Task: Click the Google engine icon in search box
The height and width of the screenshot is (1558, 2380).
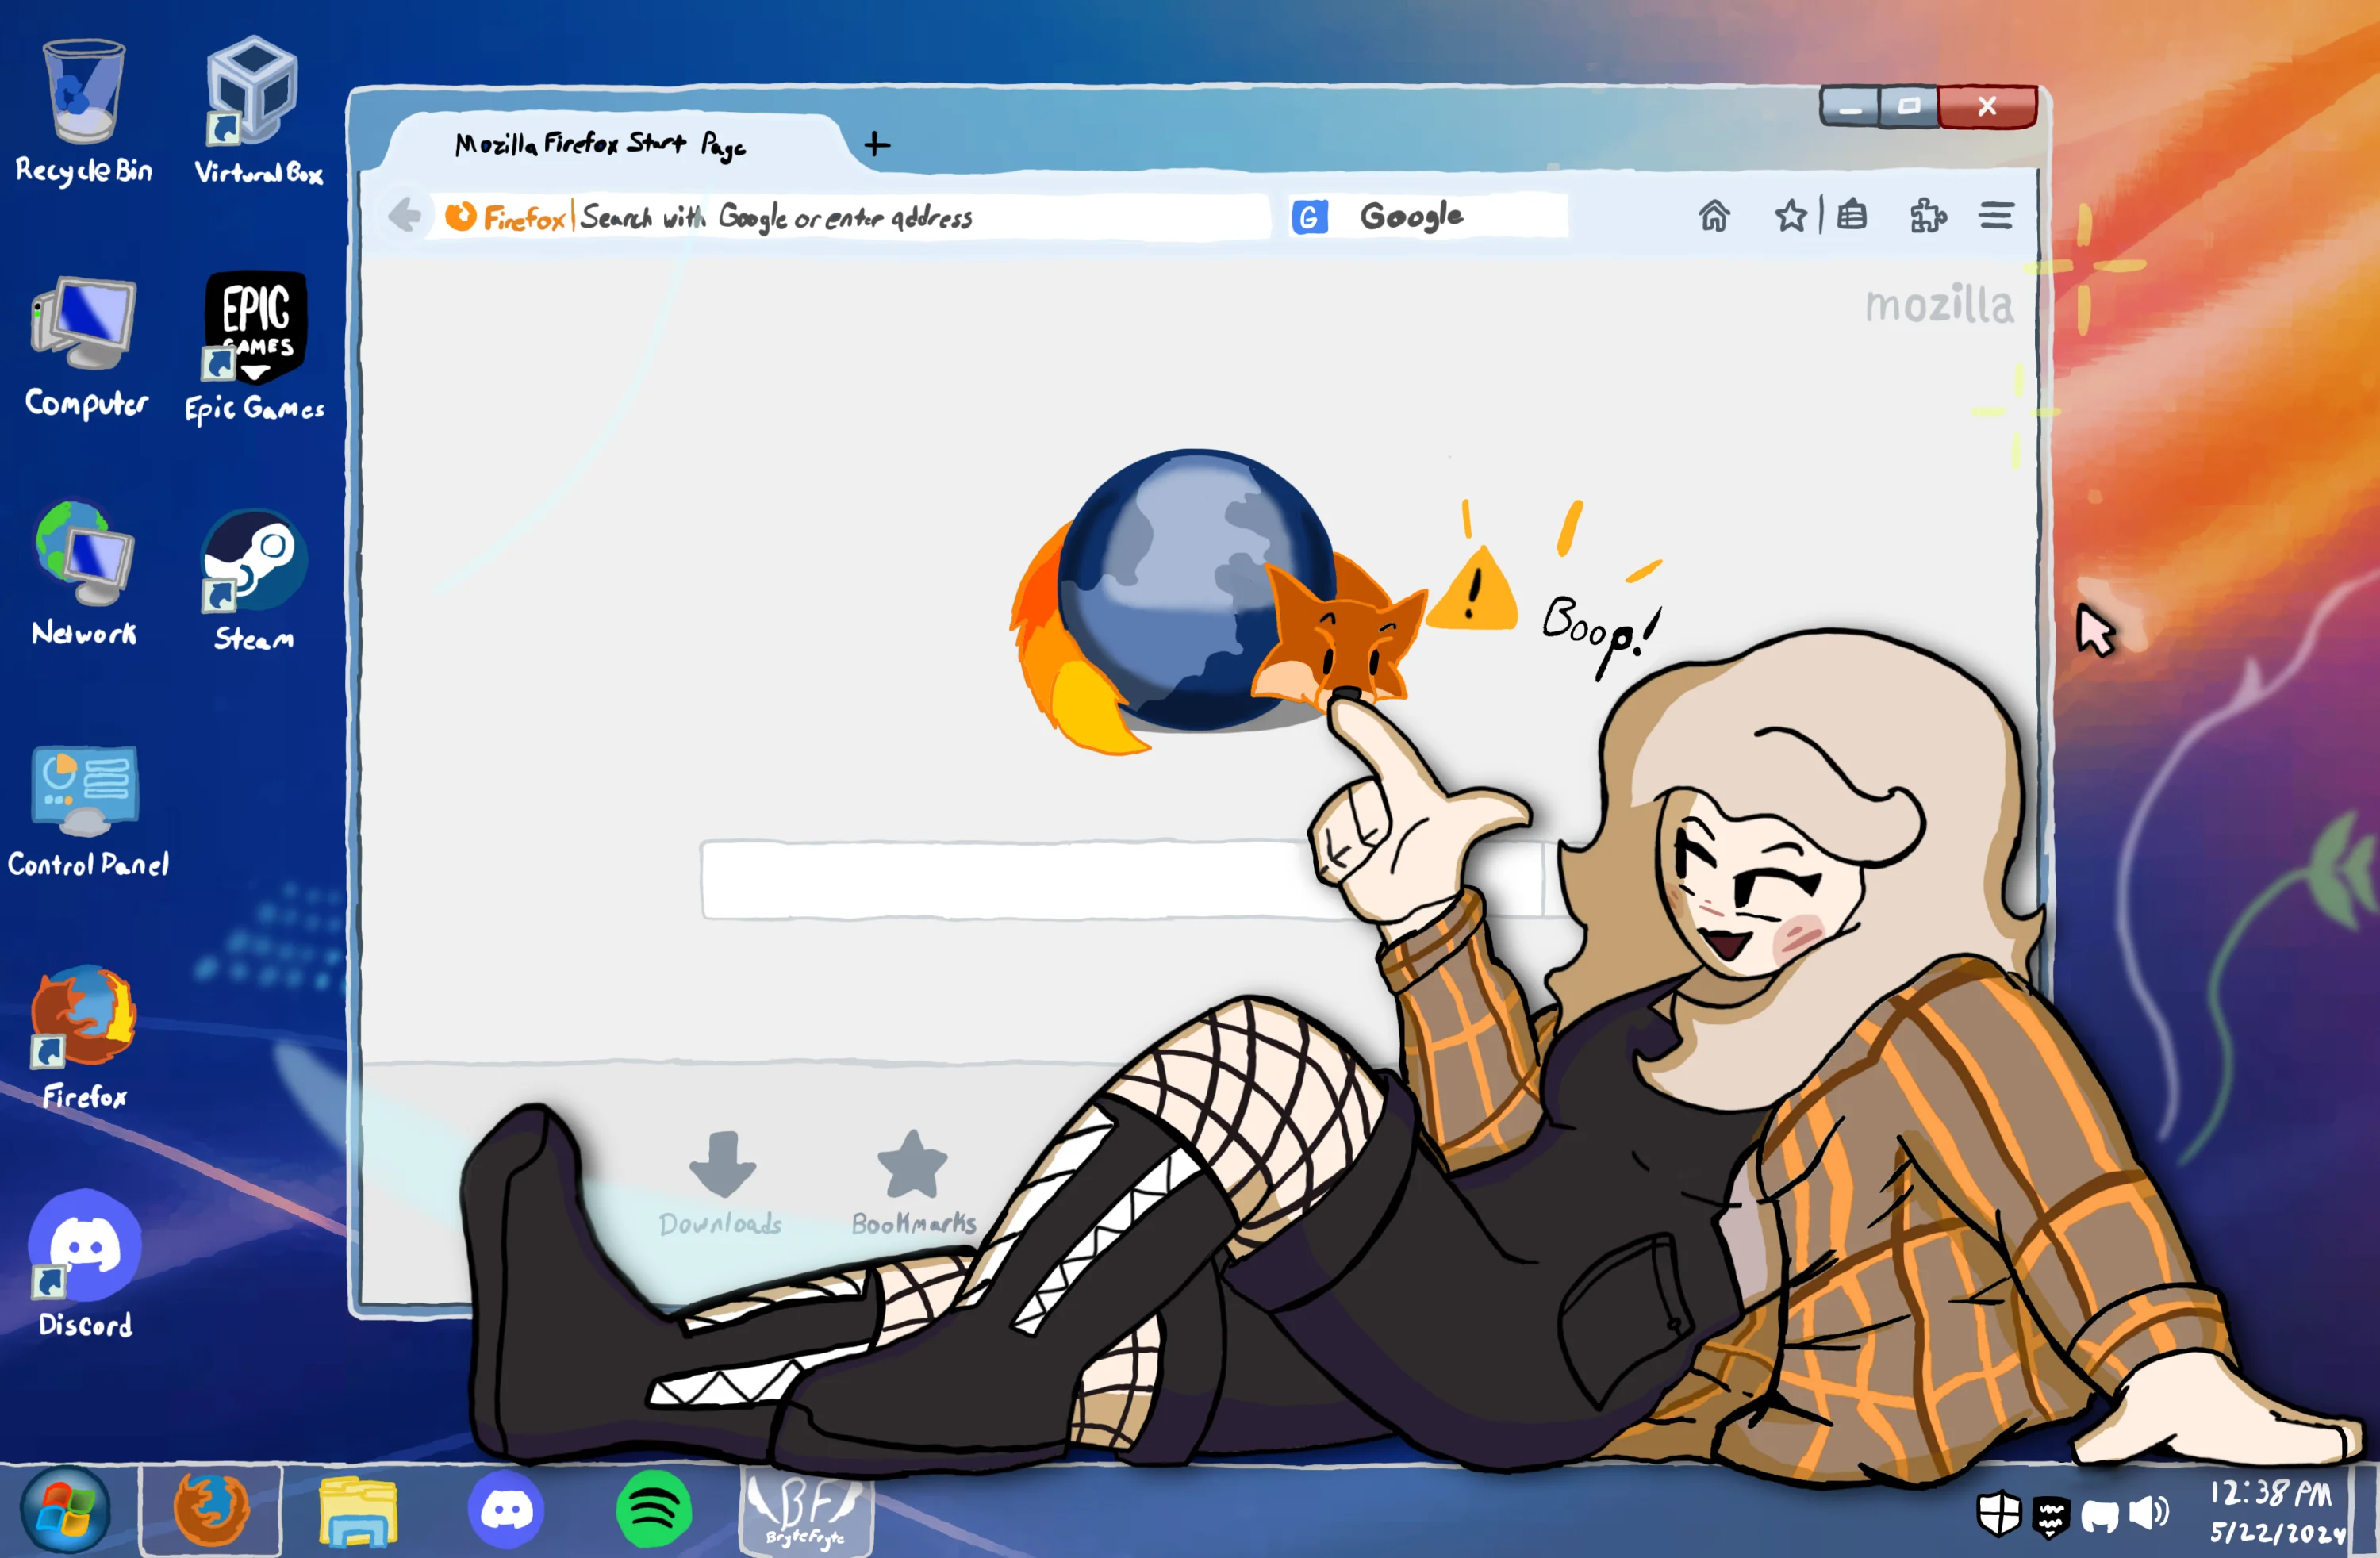Action: (x=1309, y=217)
